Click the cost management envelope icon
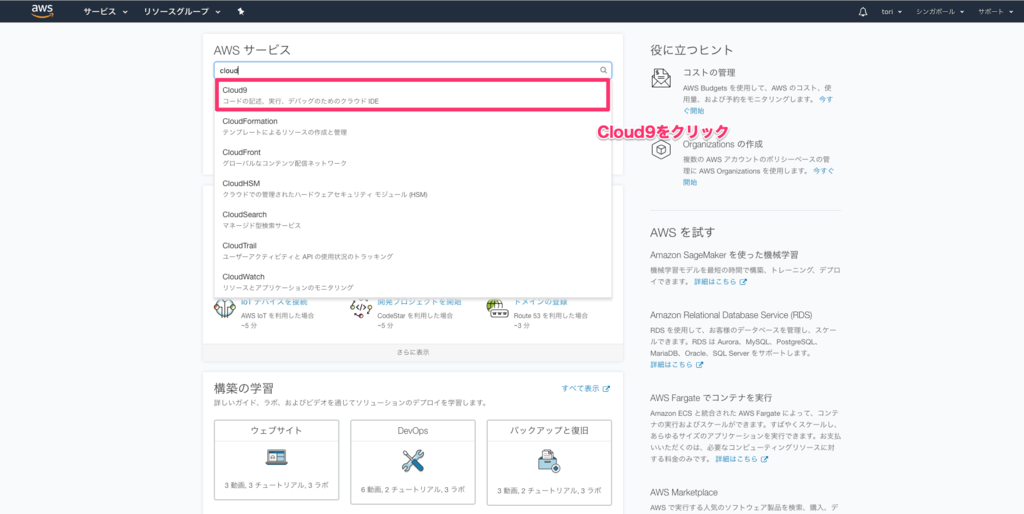 [661, 78]
